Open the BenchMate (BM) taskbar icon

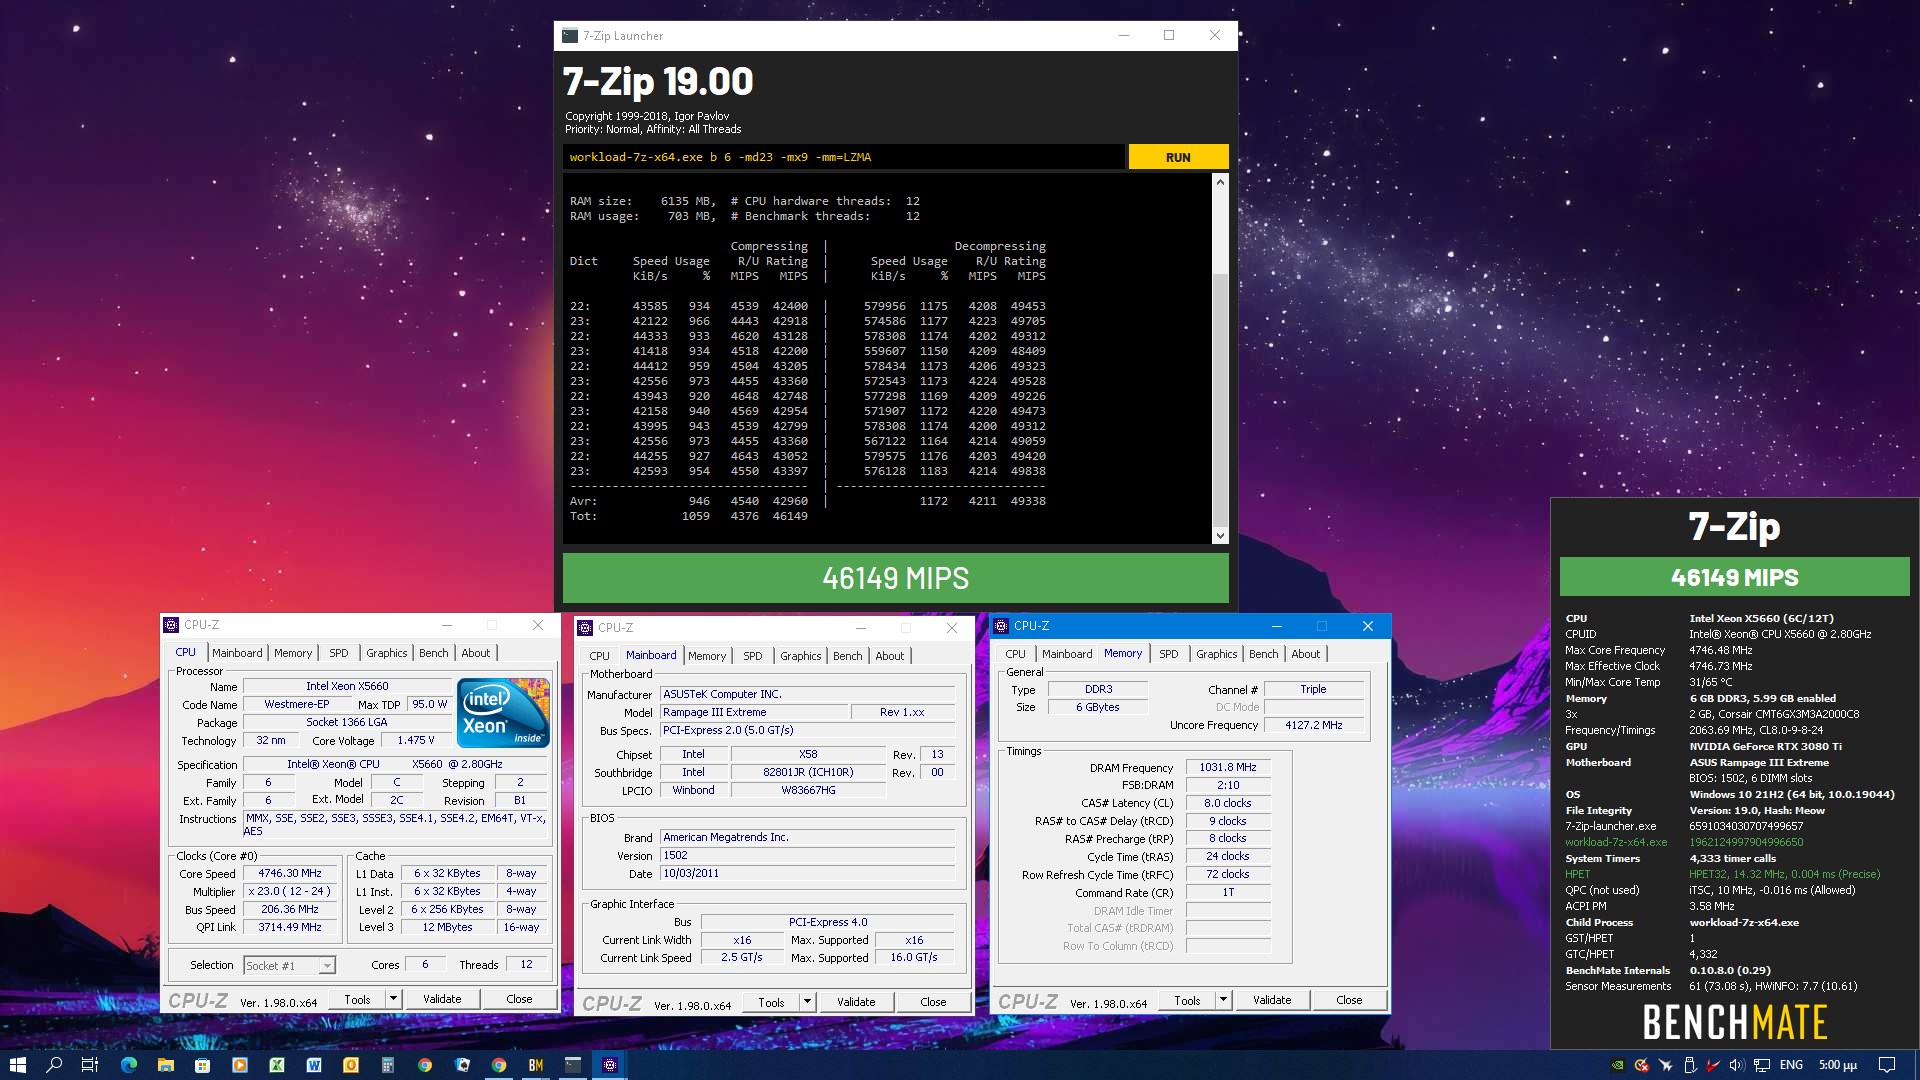pyautogui.click(x=536, y=1065)
